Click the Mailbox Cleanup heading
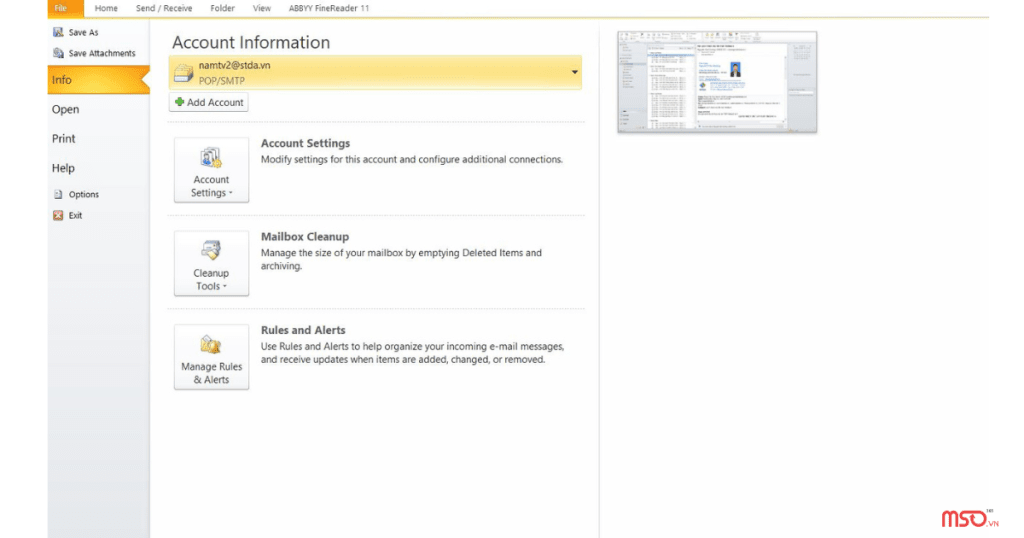 point(304,236)
